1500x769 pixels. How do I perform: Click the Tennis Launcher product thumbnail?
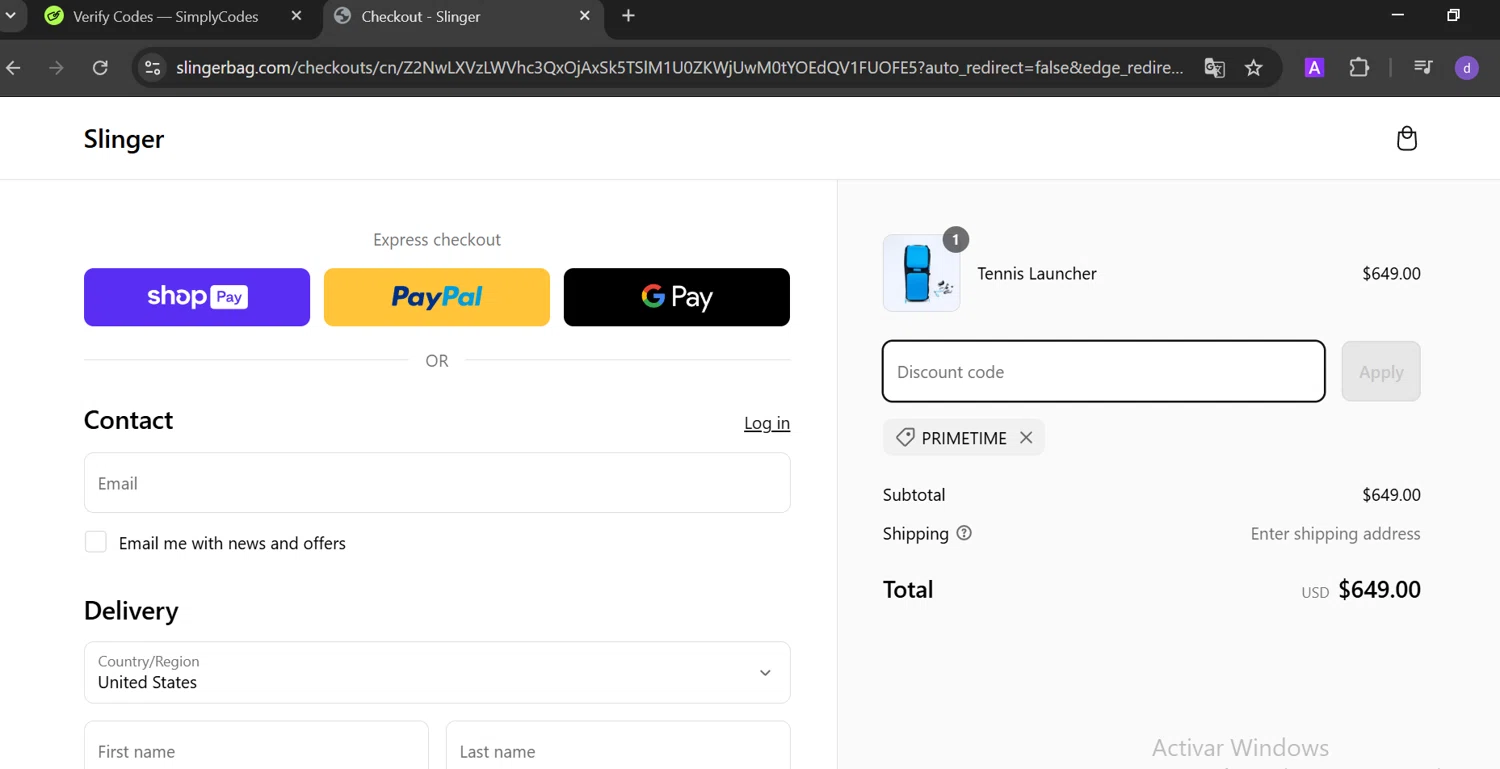pyautogui.click(x=922, y=273)
